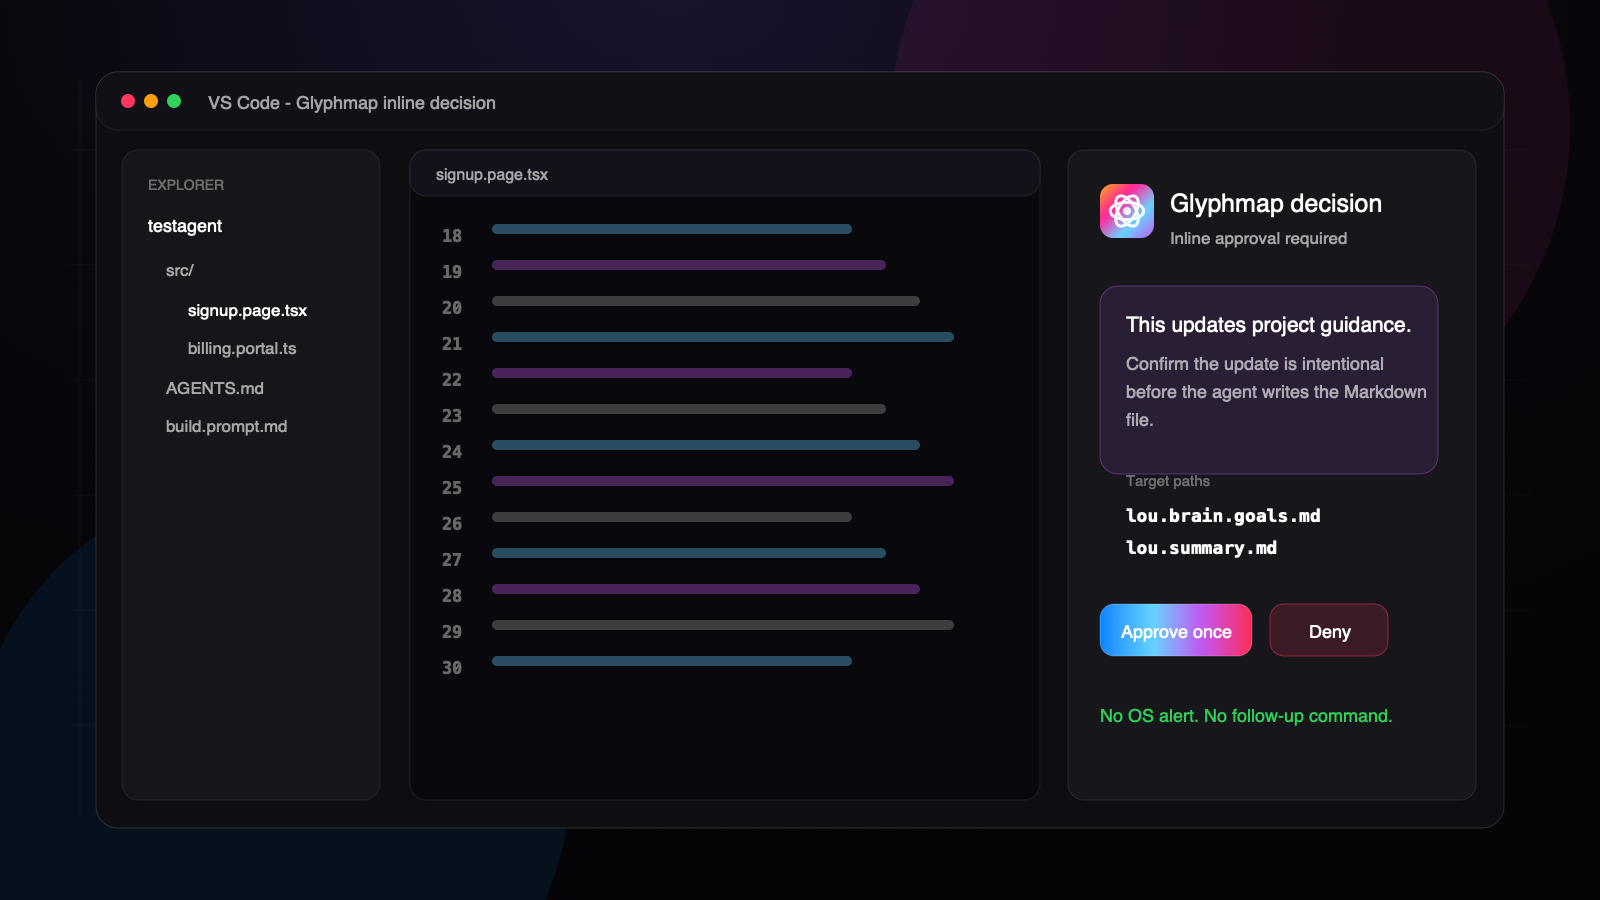Click the Glyphmap decision heading
Viewport: 1600px width, 900px height.
[1276, 203]
